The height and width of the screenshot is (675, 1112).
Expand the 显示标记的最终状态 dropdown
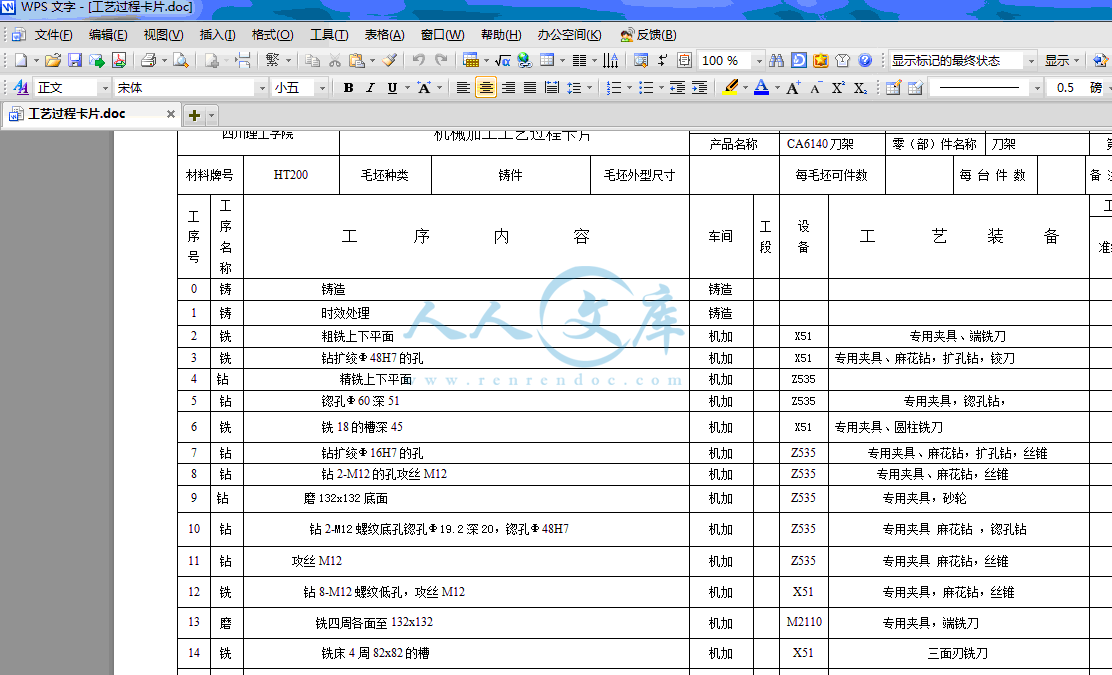[x=1031, y=61]
